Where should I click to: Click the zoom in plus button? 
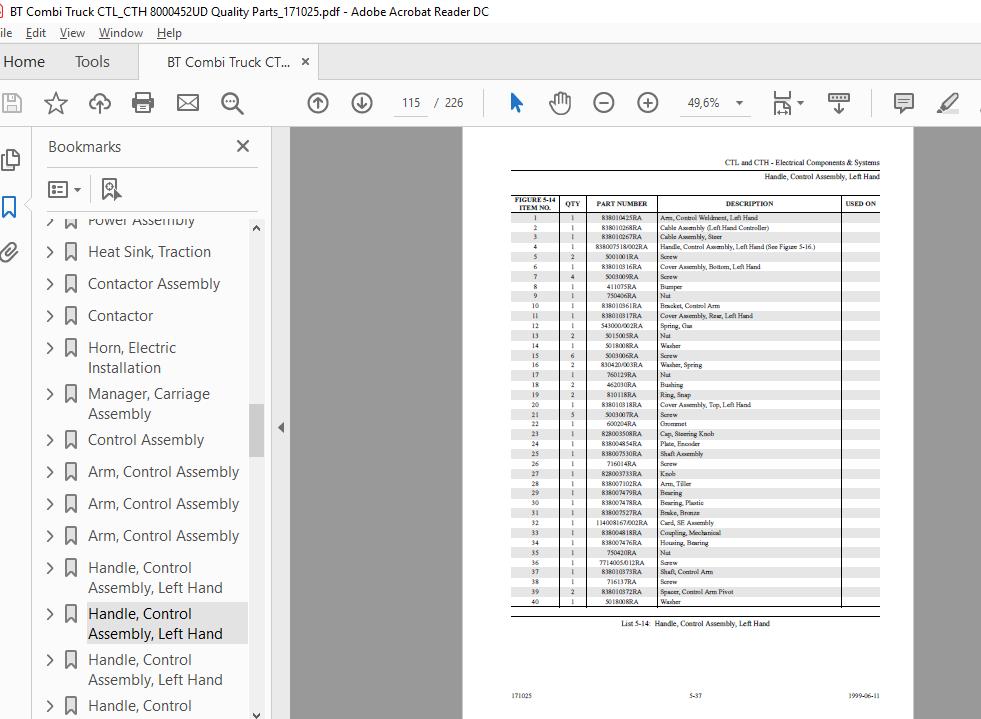648,103
